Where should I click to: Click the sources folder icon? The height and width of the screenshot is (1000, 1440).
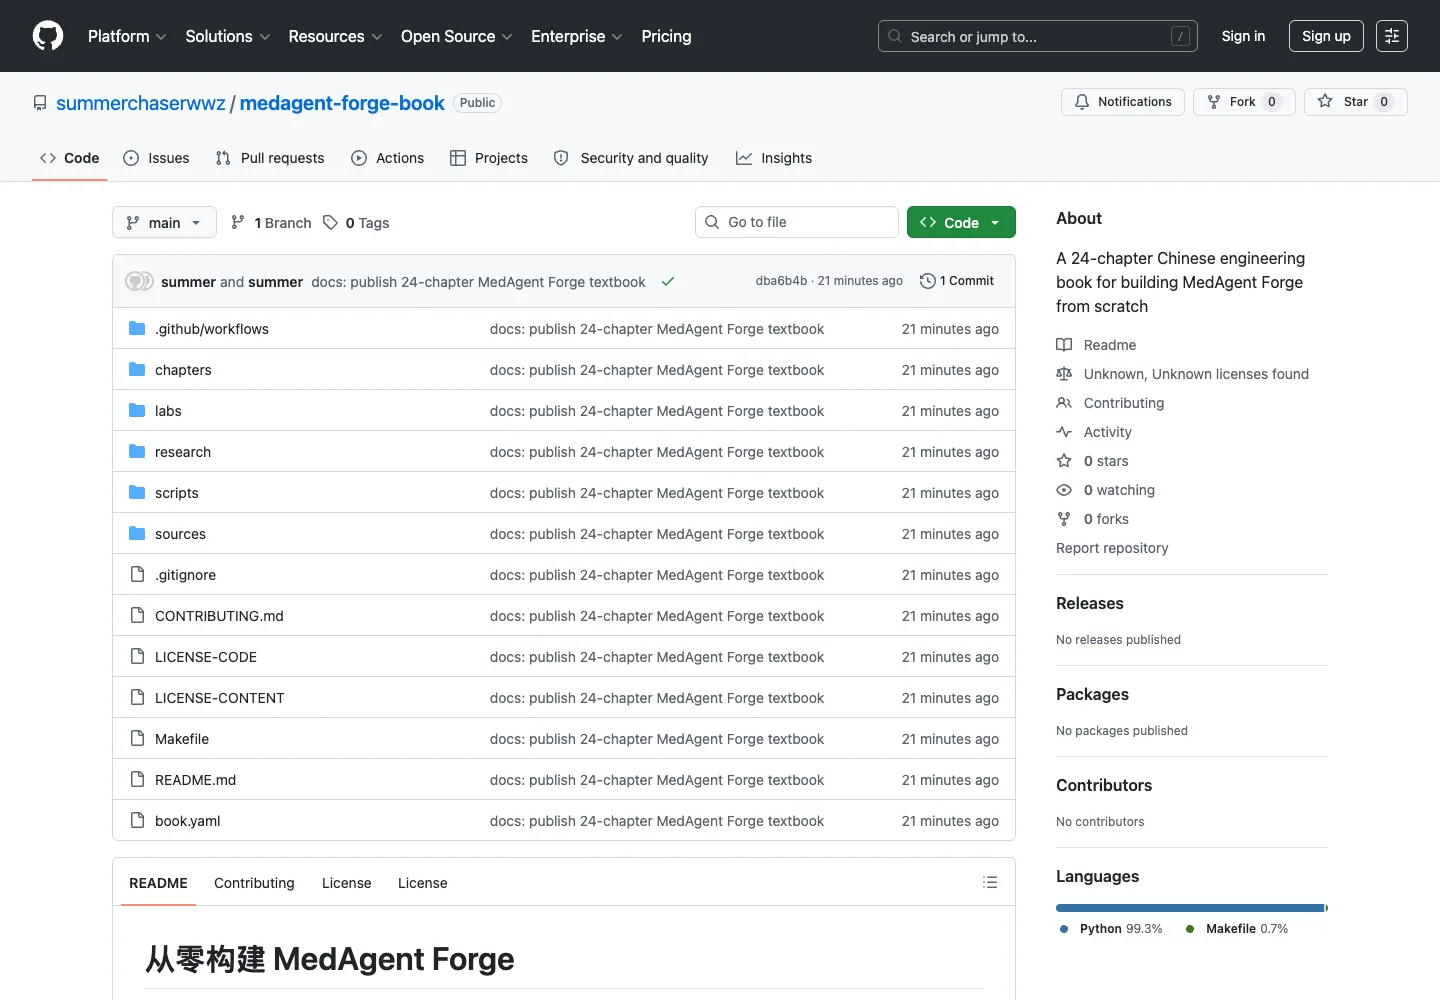tap(137, 534)
